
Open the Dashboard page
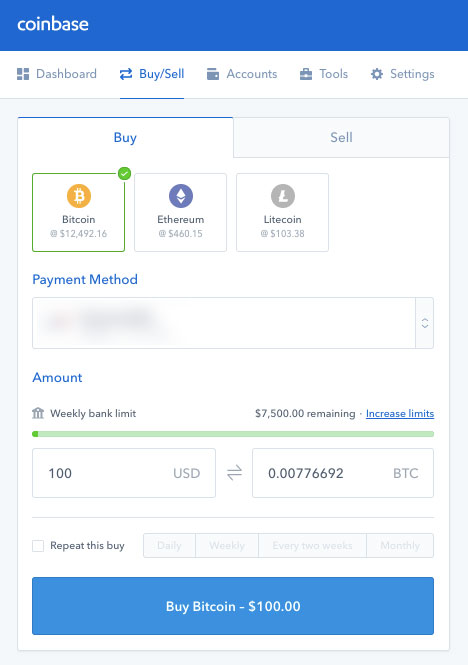click(x=57, y=74)
